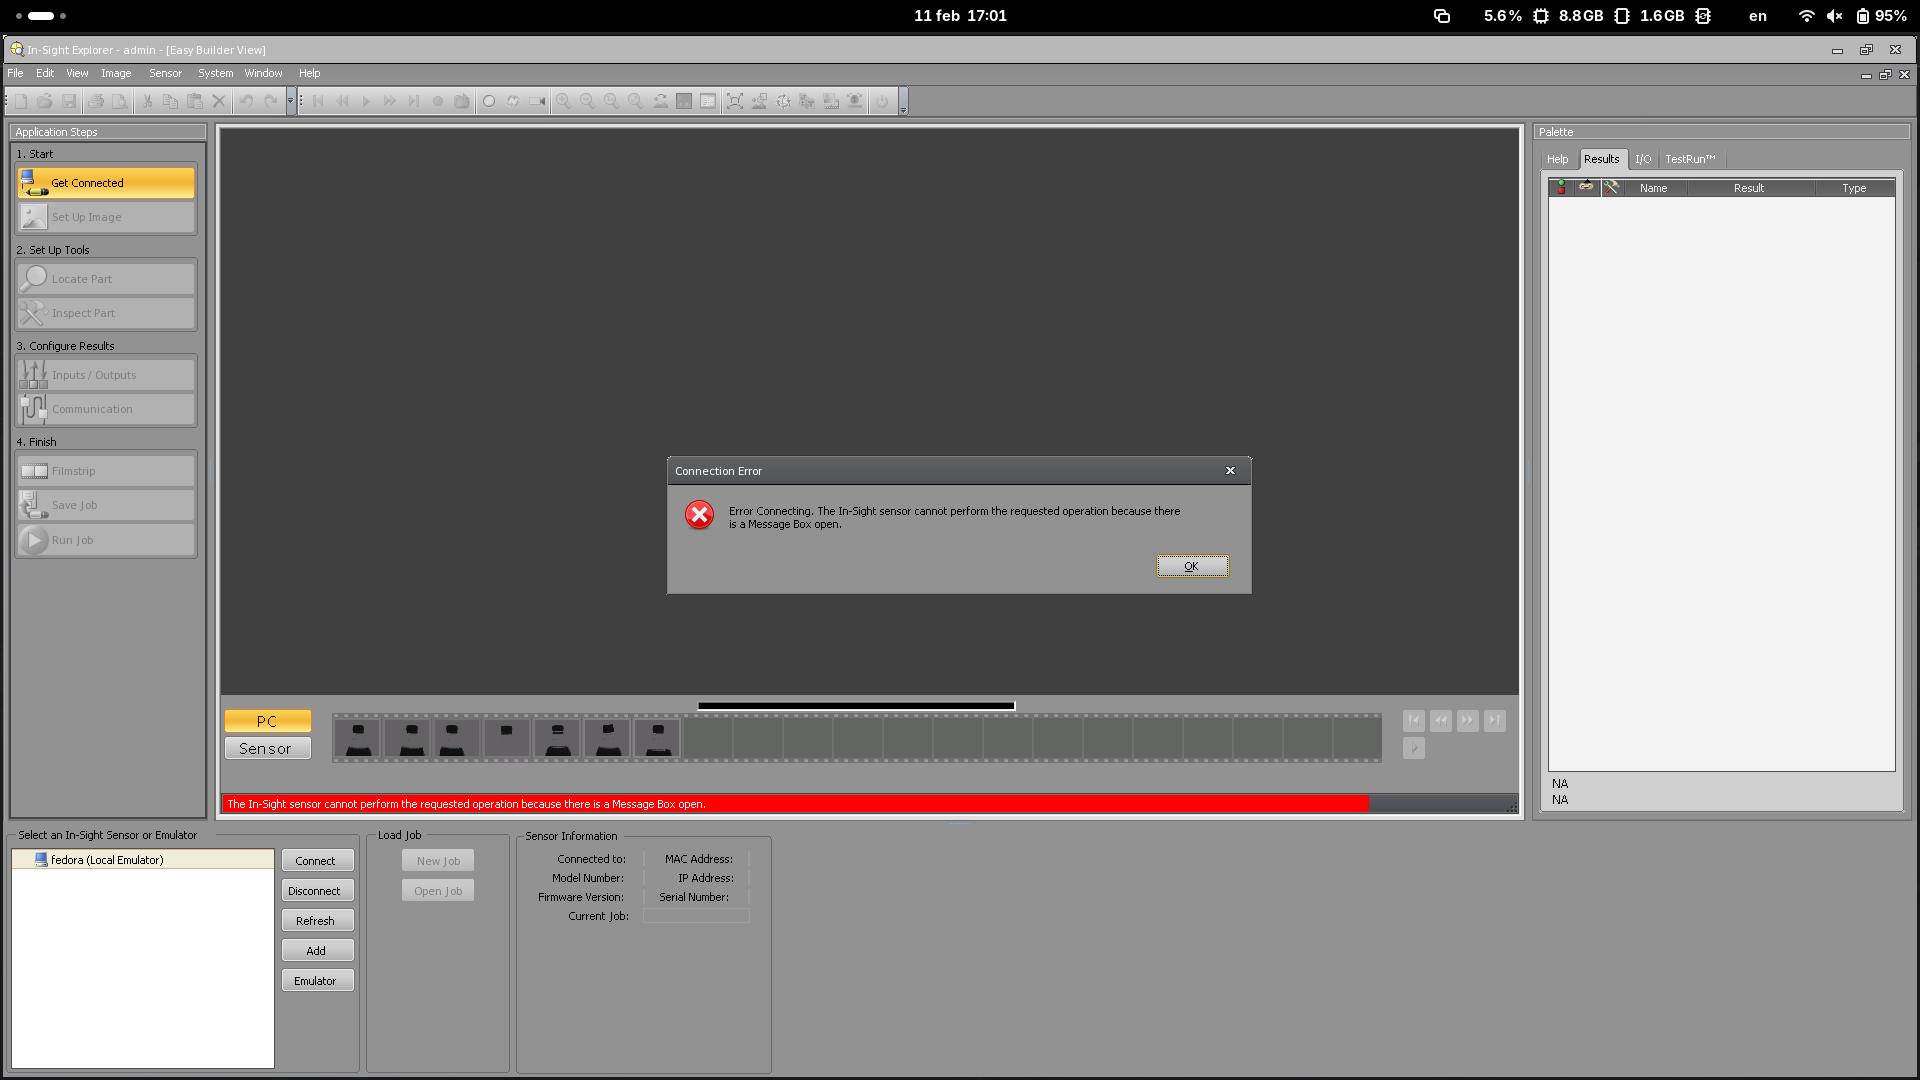Click the trigger circle toolbar icon
This screenshot has height=1080, width=1920.
(489, 101)
